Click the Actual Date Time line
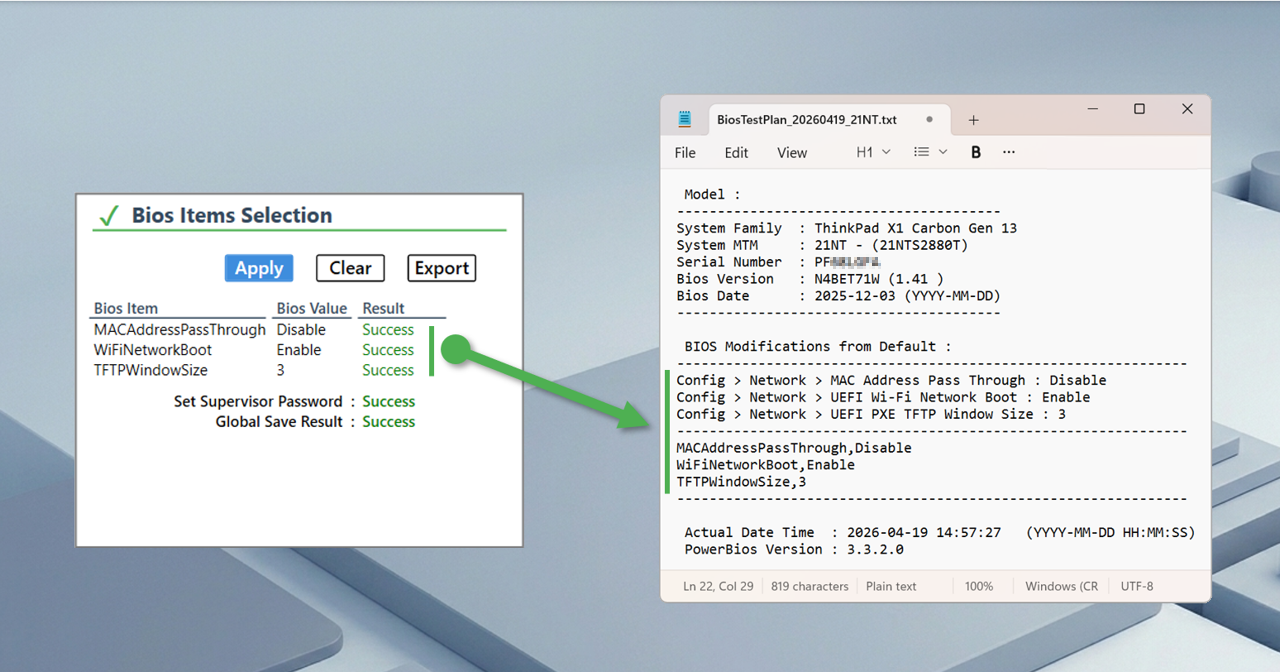This screenshot has height=672, width=1280. click(x=940, y=532)
